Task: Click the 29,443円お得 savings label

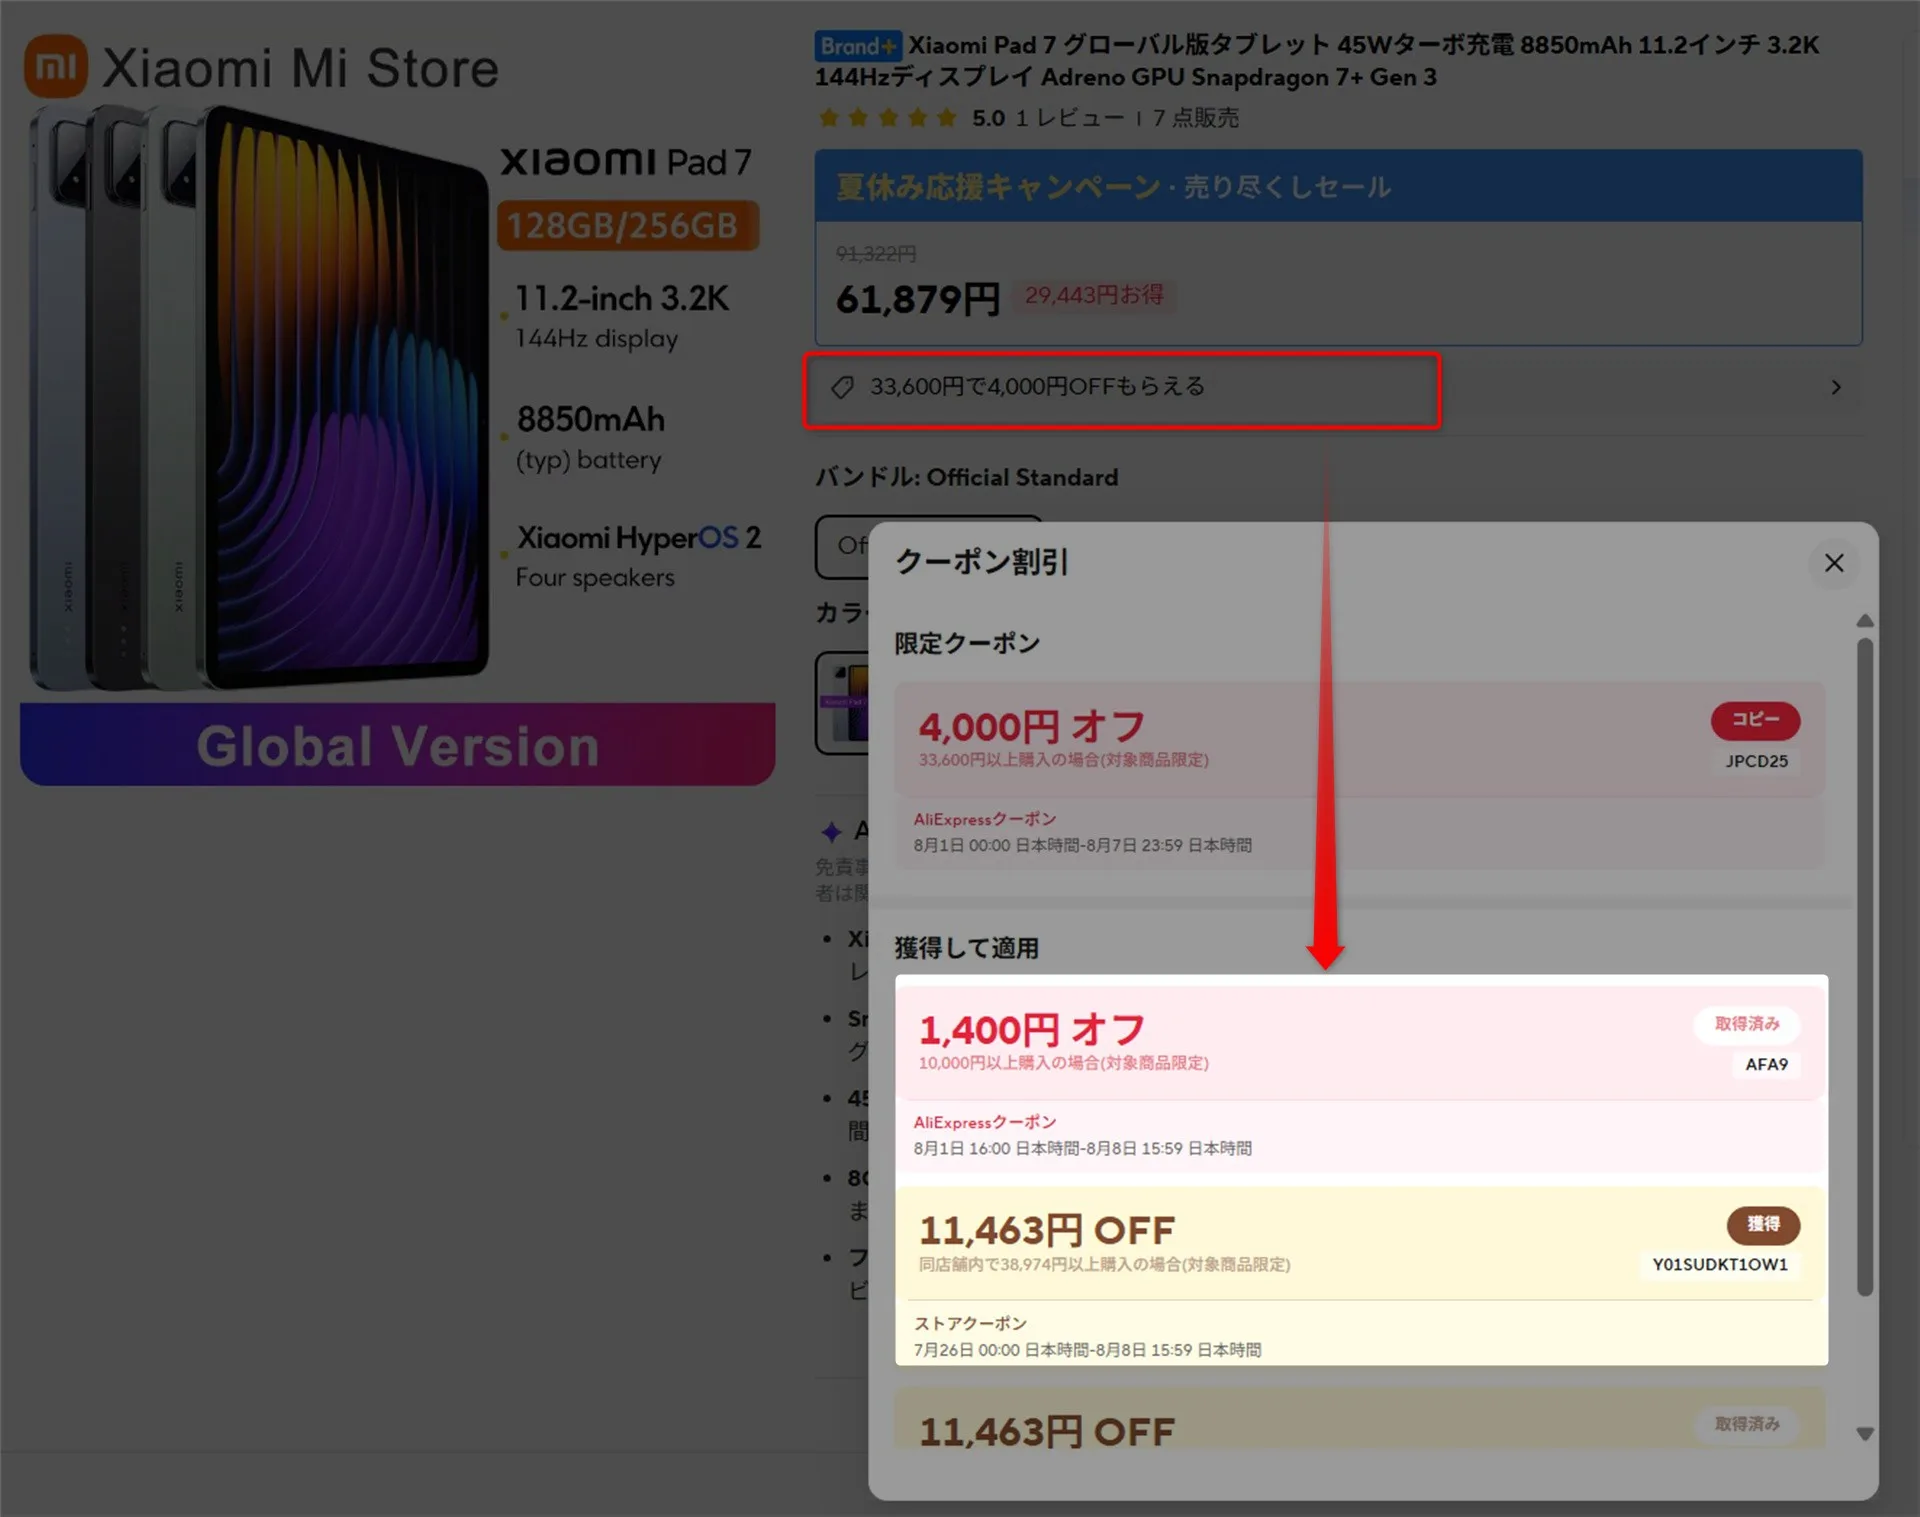Action: tap(1094, 295)
